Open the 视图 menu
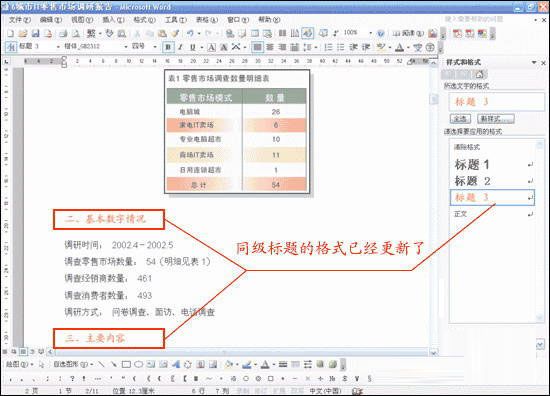The width and height of the screenshot is (550, 396). click(82, 20)
